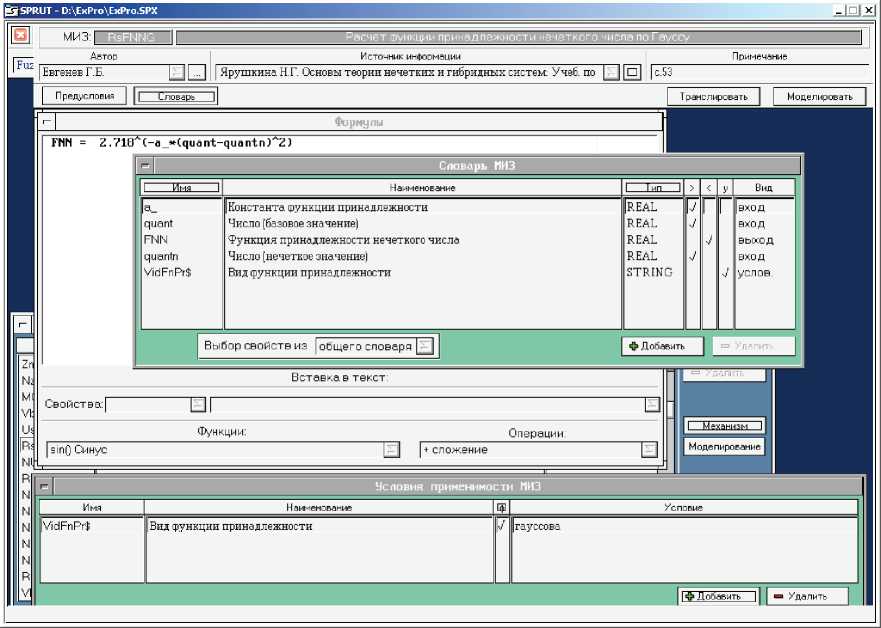Toggle the y column box in a_ row
Viewport: 881px width, 628px height.
coord(725,207)
